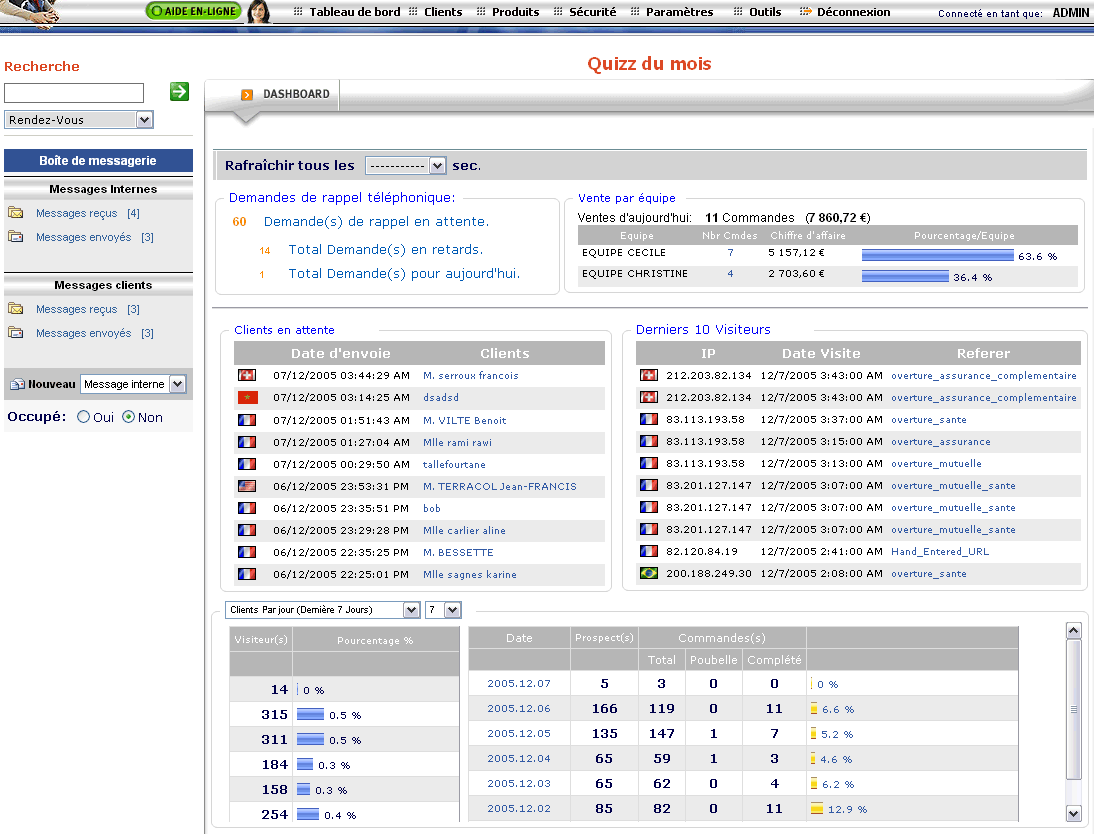
Task: Click scroll down arrow of stats panel
Action: (1074, 813)
